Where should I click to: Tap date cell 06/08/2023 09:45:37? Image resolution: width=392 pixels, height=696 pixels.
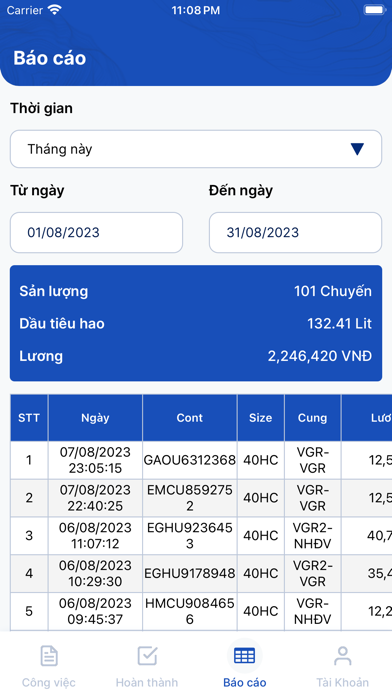(x=95, y=611)
